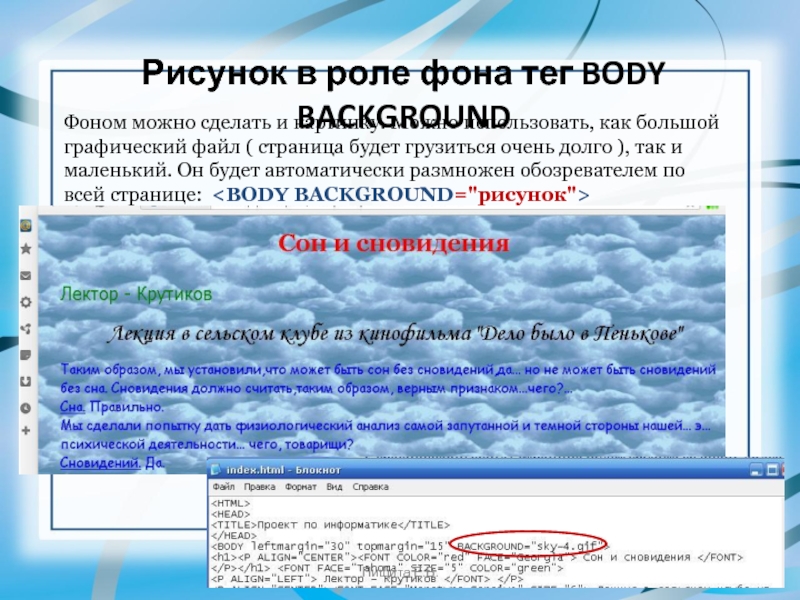Screen dimensions: 800x600
Task: Open the mail envelope icon in sidebar
Action: [x=26, y=276]
